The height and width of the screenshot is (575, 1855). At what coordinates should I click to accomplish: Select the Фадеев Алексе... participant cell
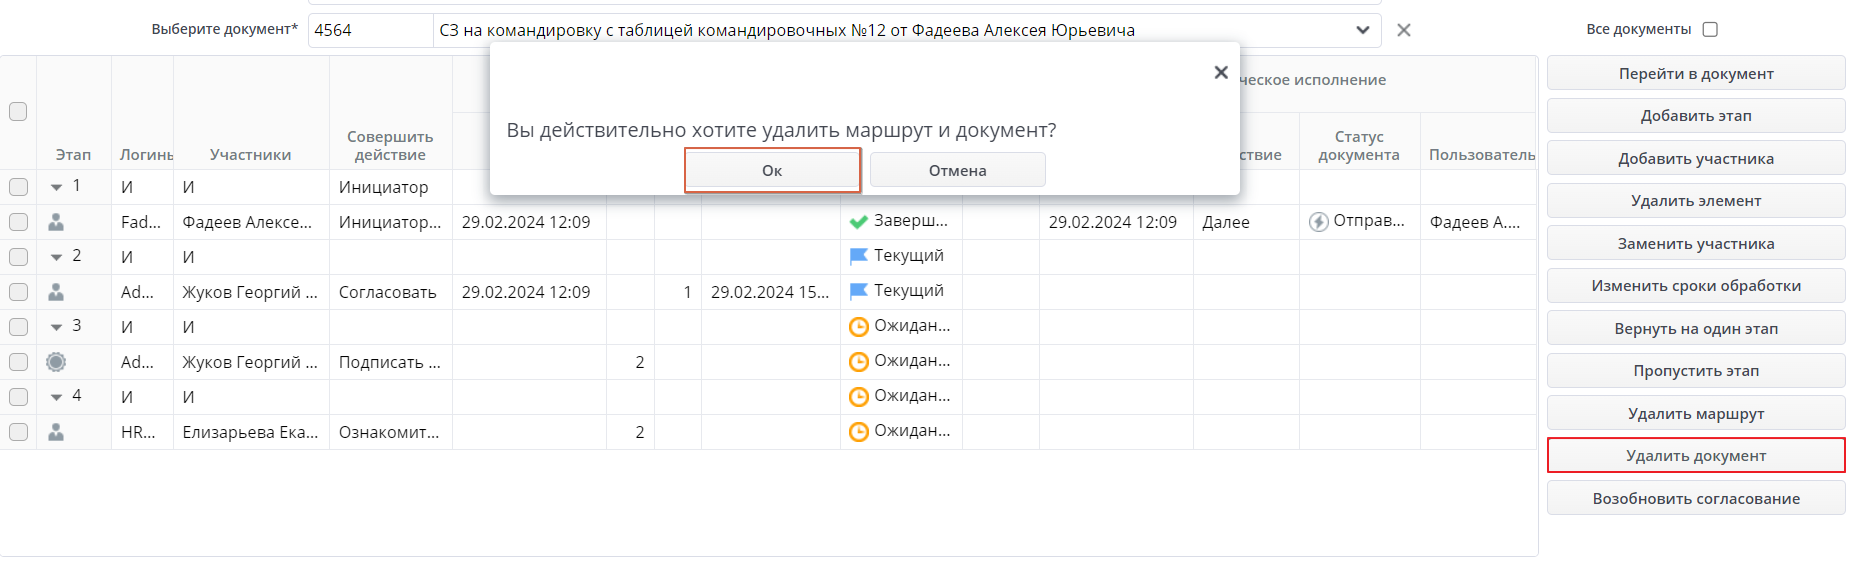point(251,222)
